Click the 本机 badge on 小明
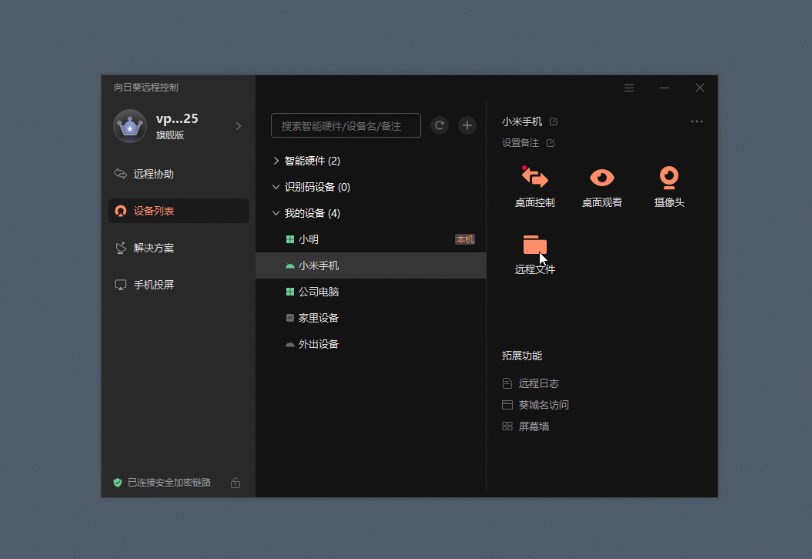Viewport: 812px width, 559px height. tap(465, 239)
